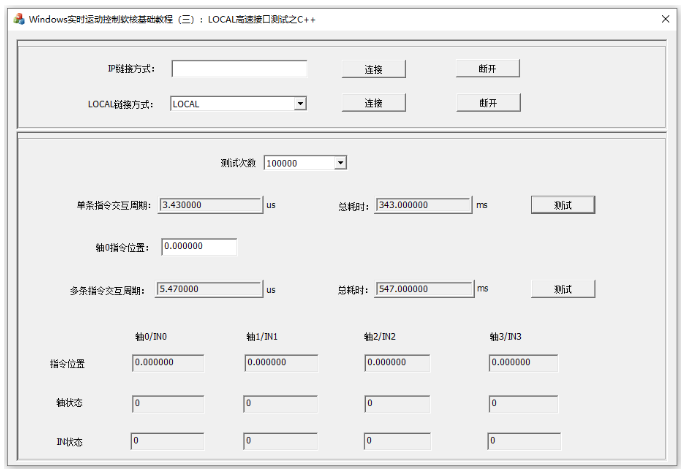Click 轴状态 field under 轴1/IN1
685x473 pixels.
[x=280, y=404]
